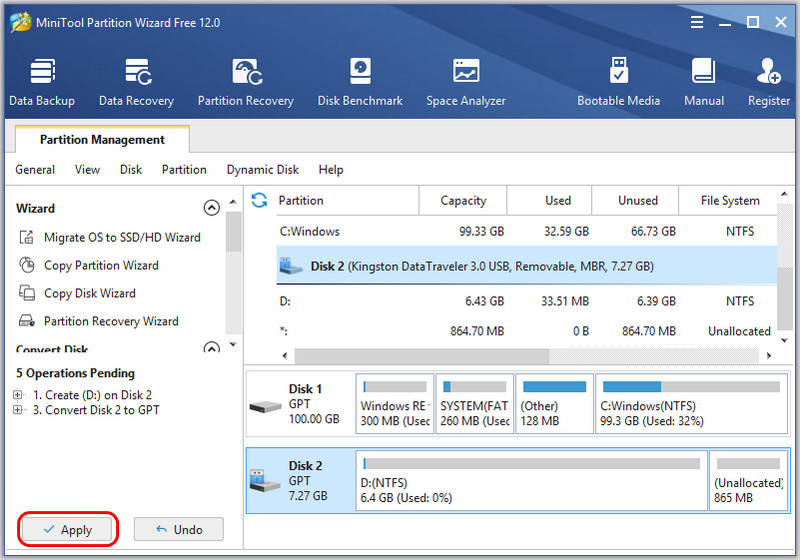Viewport: 800px width, 560px height.
Task: Click the partition list scroll left arrow
Action: pyautogui.click(x=285, y=356)
